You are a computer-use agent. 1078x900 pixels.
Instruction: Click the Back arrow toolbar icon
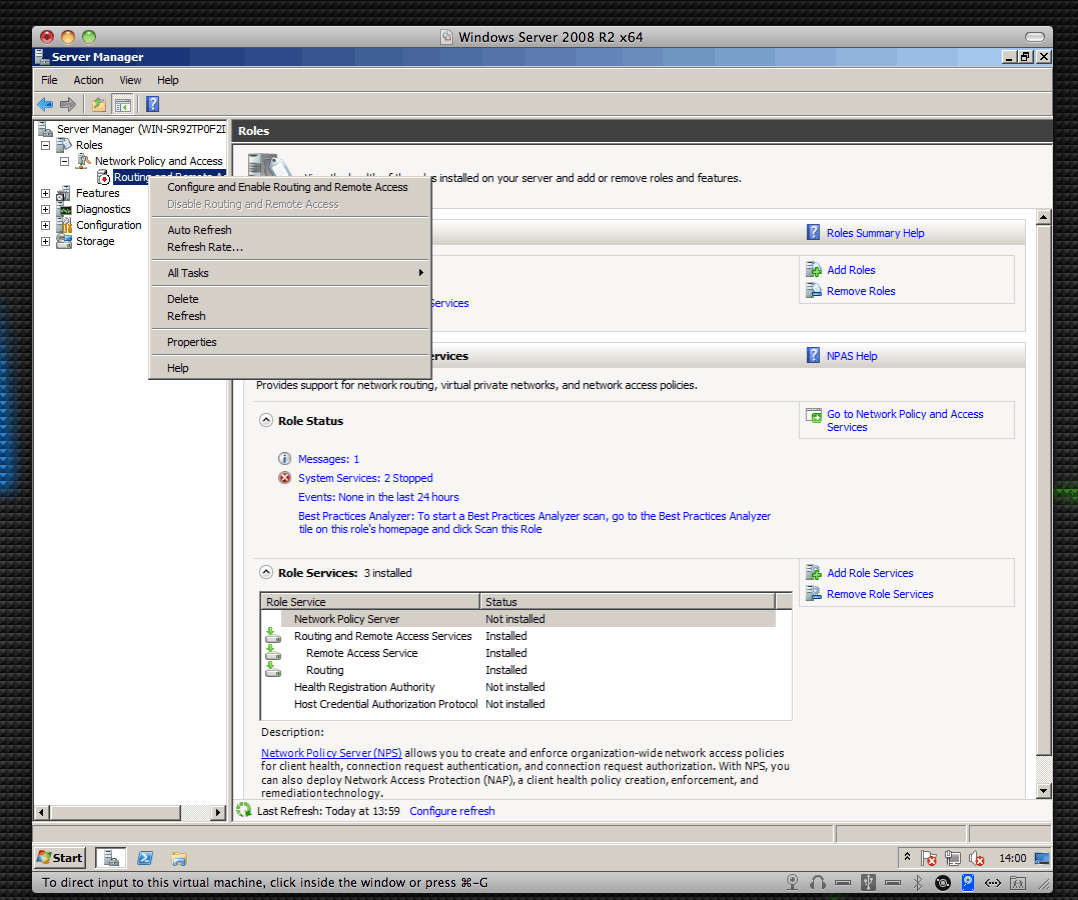[45, 105]
